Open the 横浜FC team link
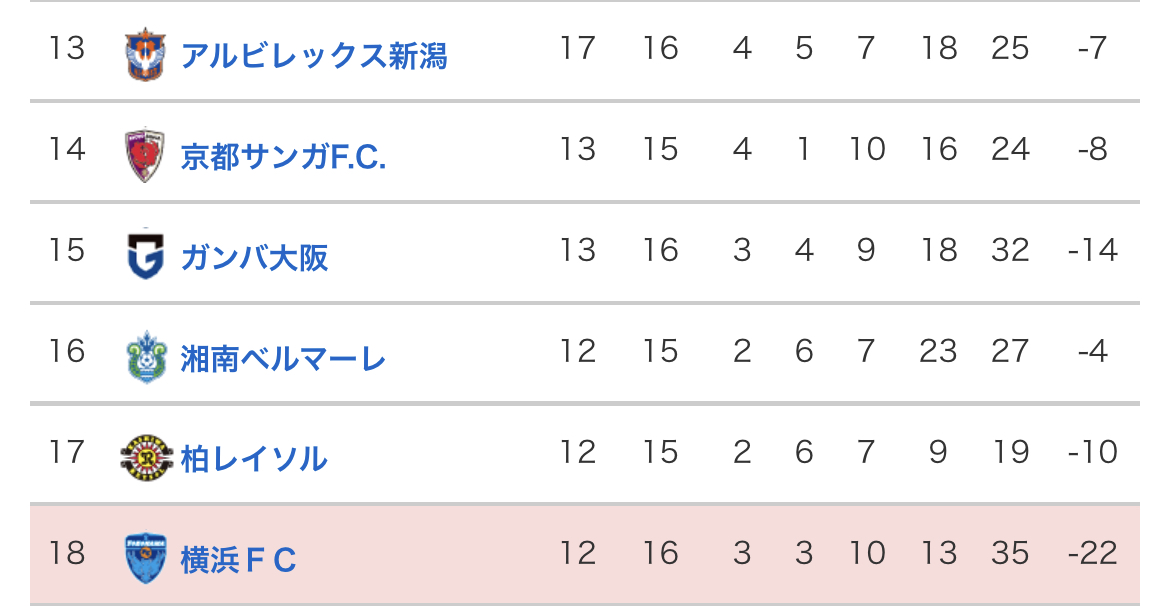Viewport: 1170px width, 613px height. 239,560
